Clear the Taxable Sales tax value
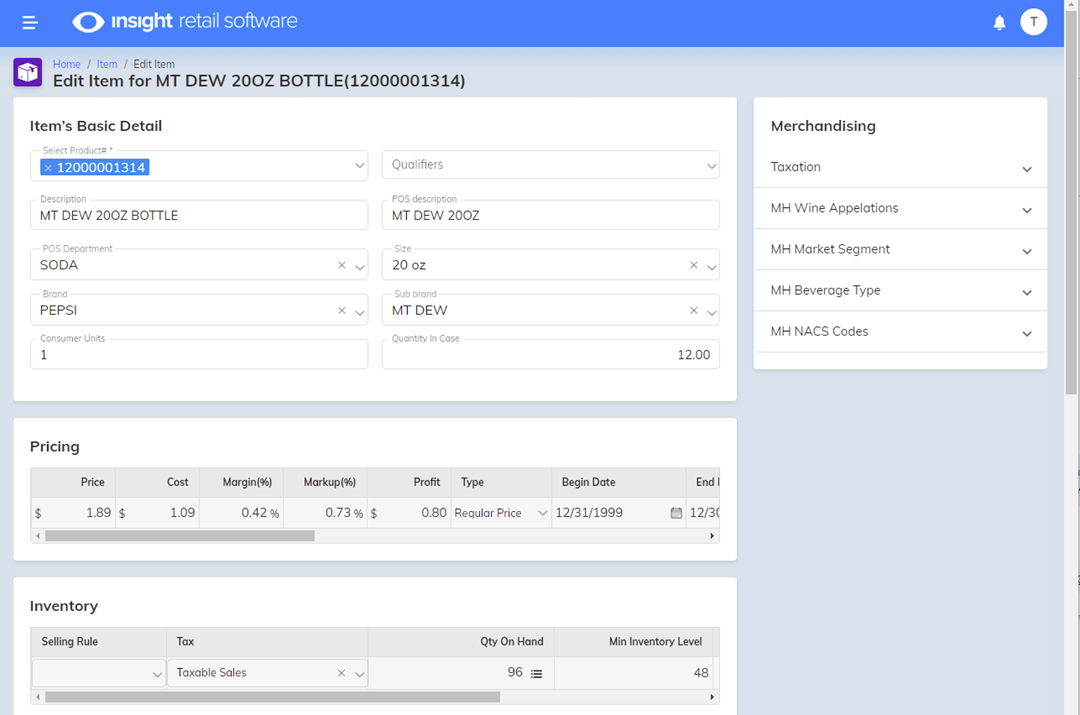The width and height of the screenshot is (1080, 715). 342,673
